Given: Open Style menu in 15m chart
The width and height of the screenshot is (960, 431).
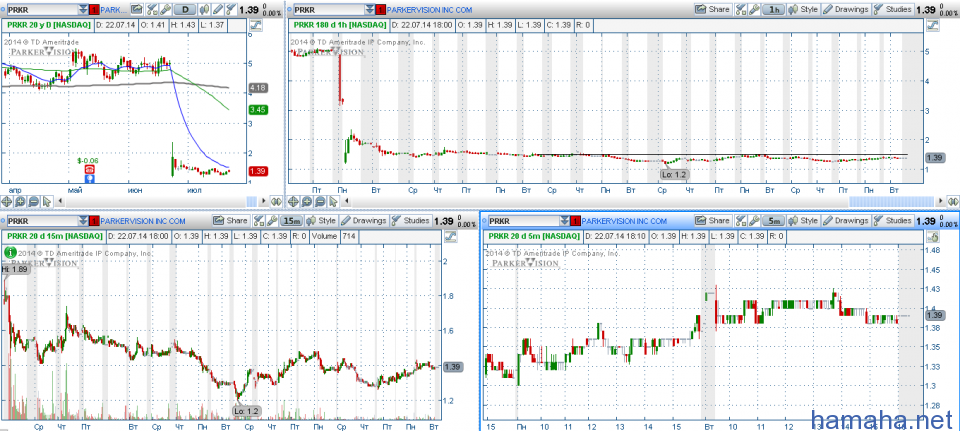Looking at the screenshot, I should tap(322, 220).
